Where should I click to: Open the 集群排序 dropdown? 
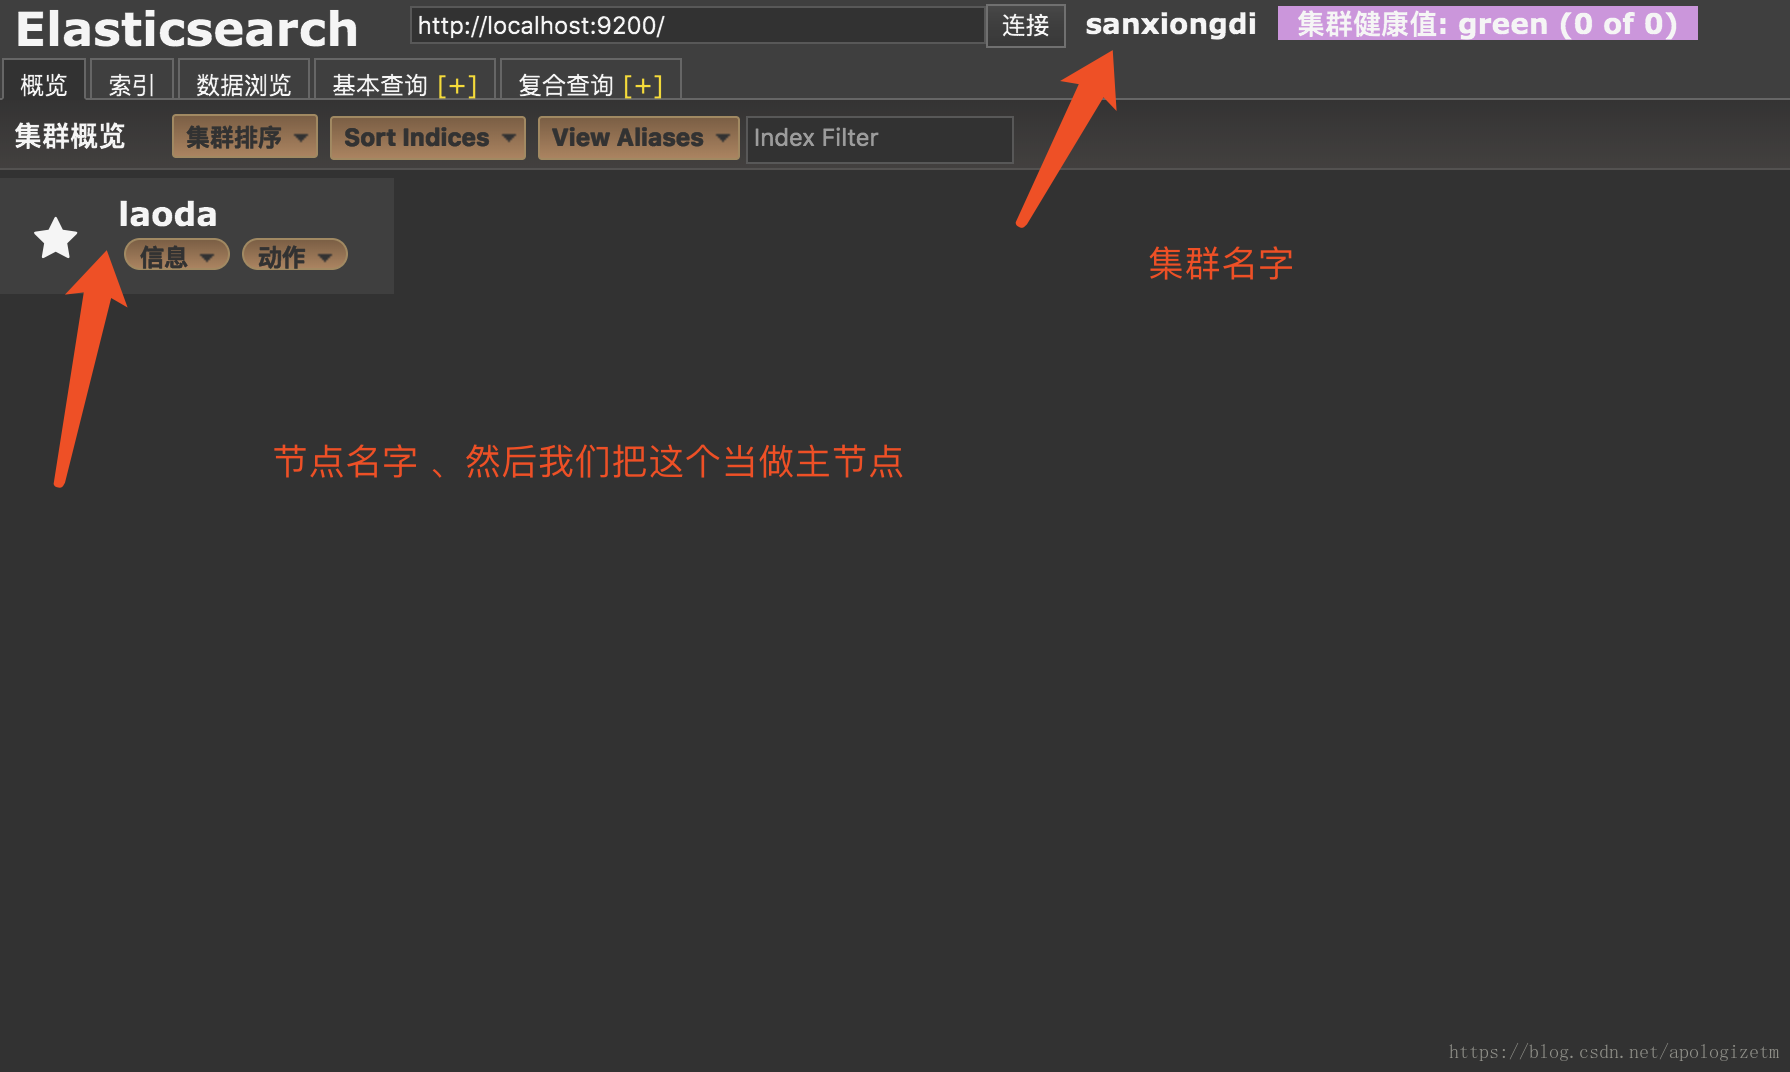pyautogui.click(x=245, y=137)
